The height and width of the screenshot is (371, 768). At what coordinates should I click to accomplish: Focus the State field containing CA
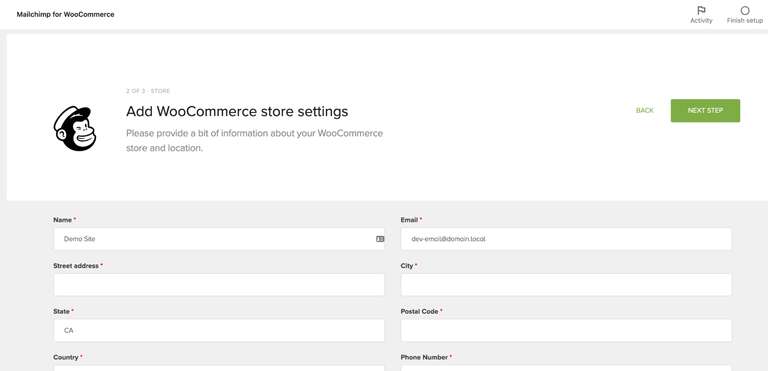tap(219, 330)
